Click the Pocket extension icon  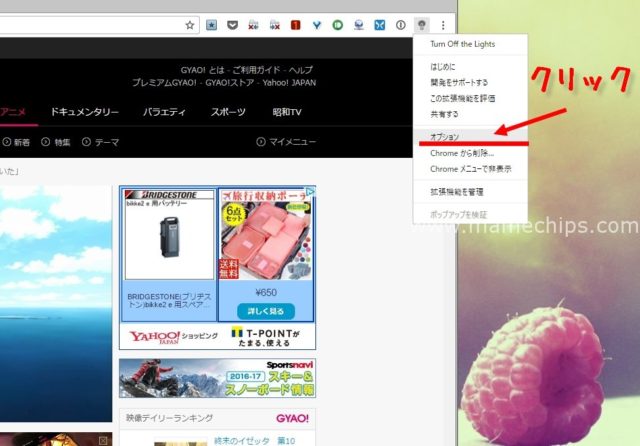pos(232,23)
